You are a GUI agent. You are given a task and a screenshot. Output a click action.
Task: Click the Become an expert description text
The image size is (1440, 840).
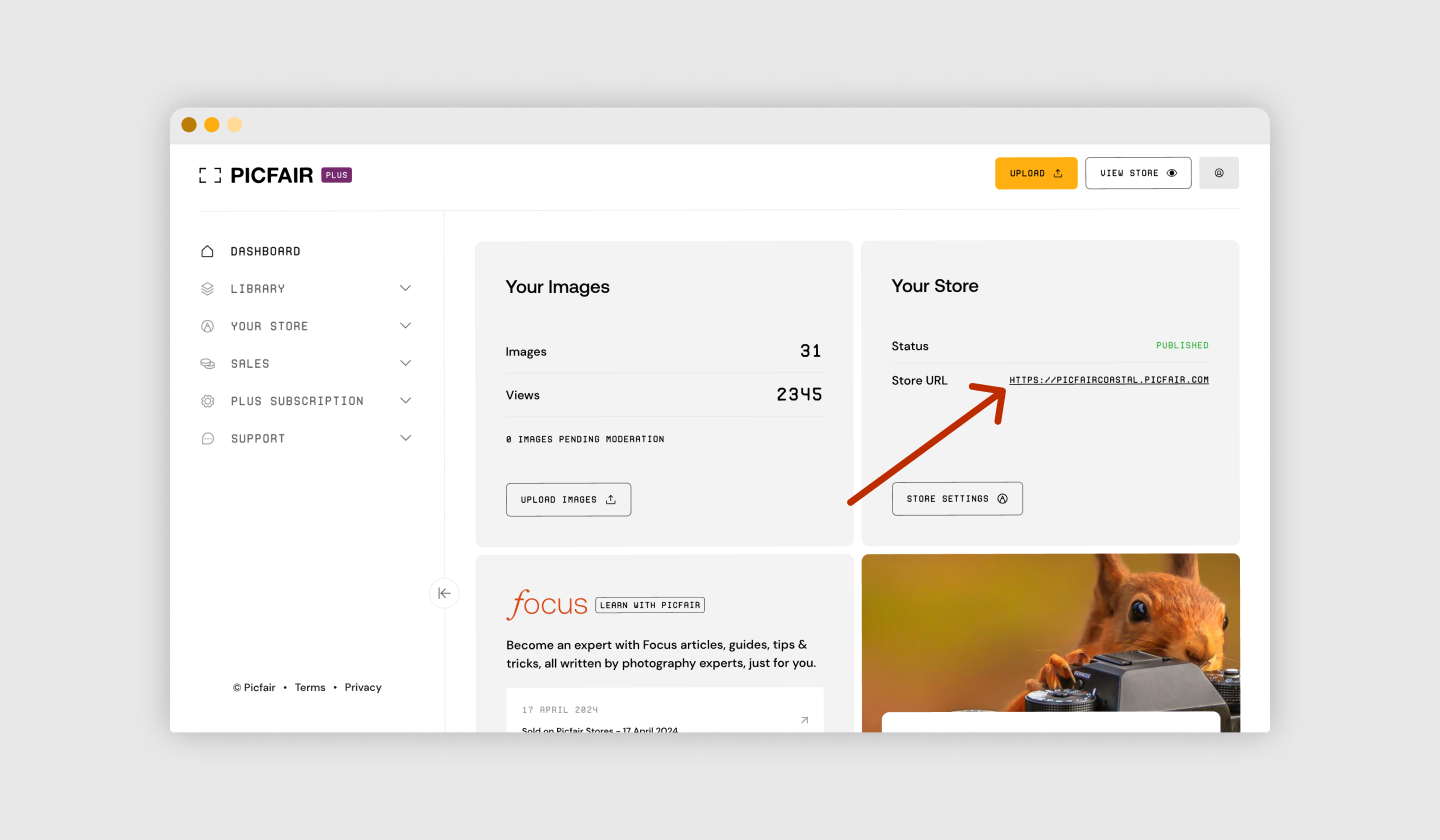(661, 654)
